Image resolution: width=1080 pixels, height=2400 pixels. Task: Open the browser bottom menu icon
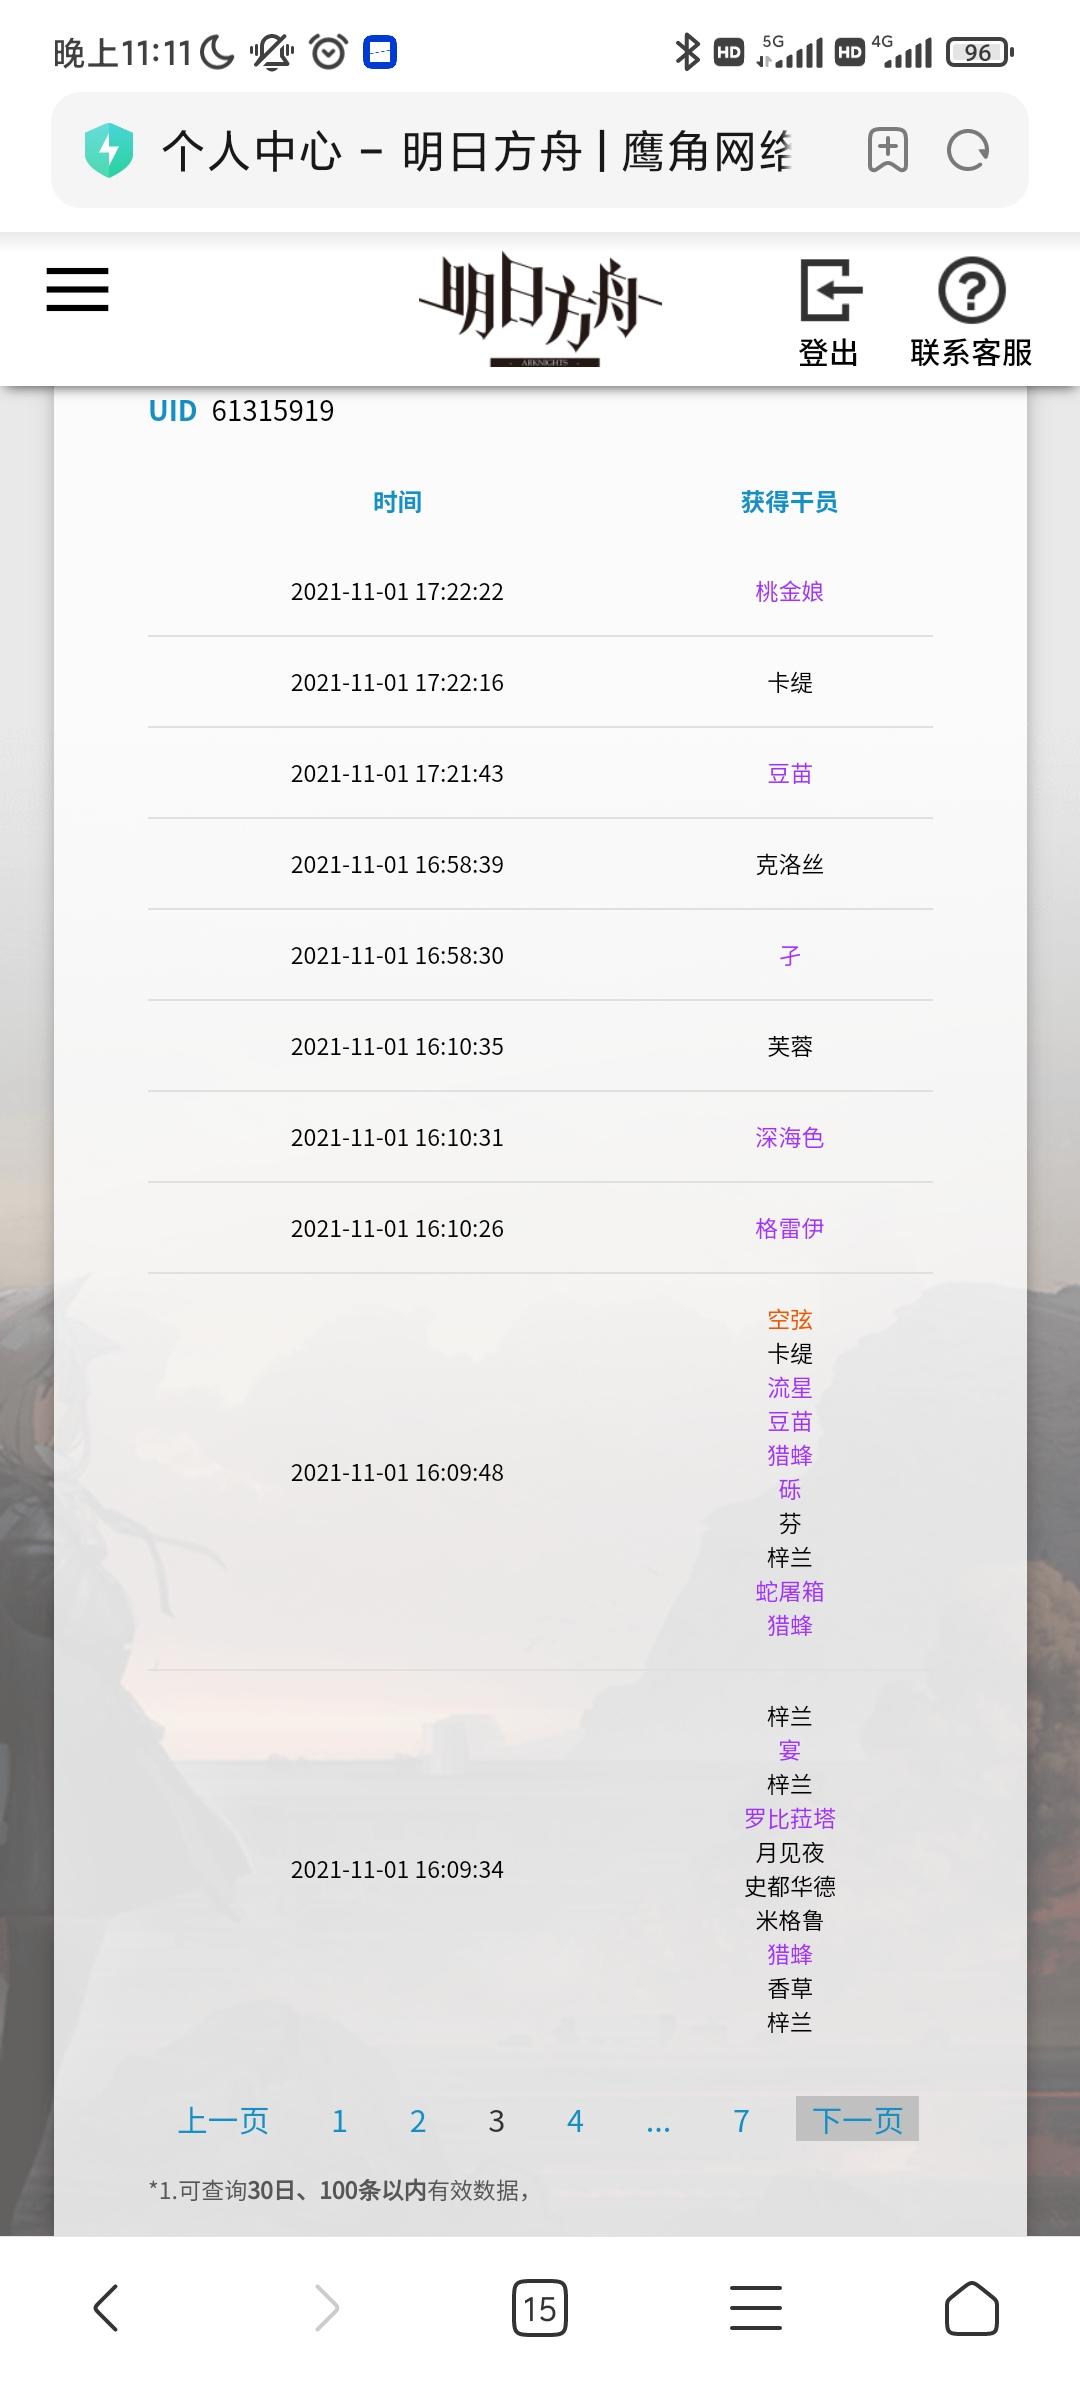pyautogui.click(x=756, y=2308)
